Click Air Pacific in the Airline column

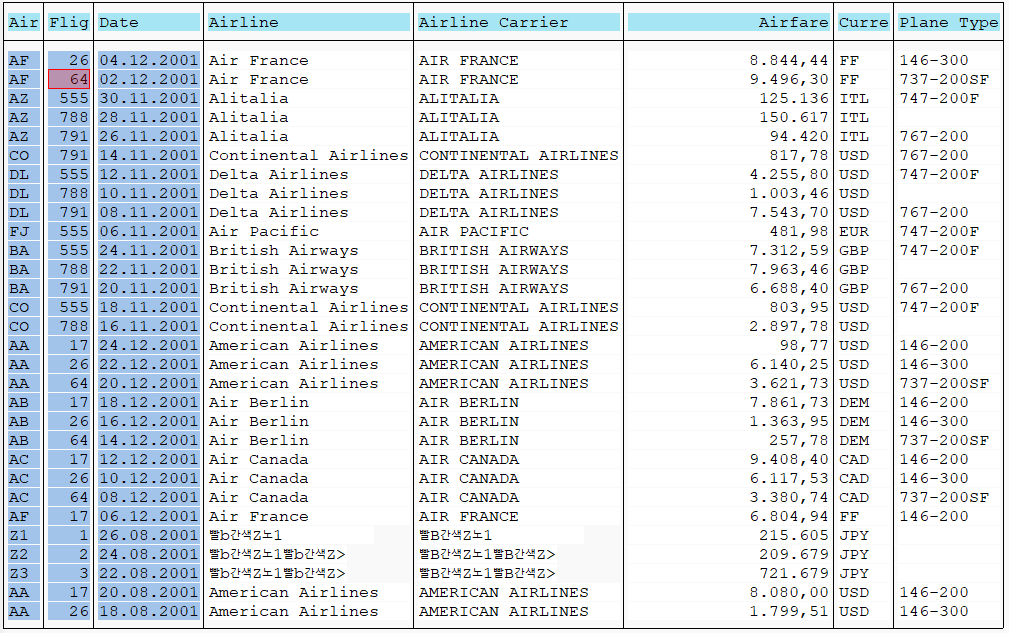[263, 231]
